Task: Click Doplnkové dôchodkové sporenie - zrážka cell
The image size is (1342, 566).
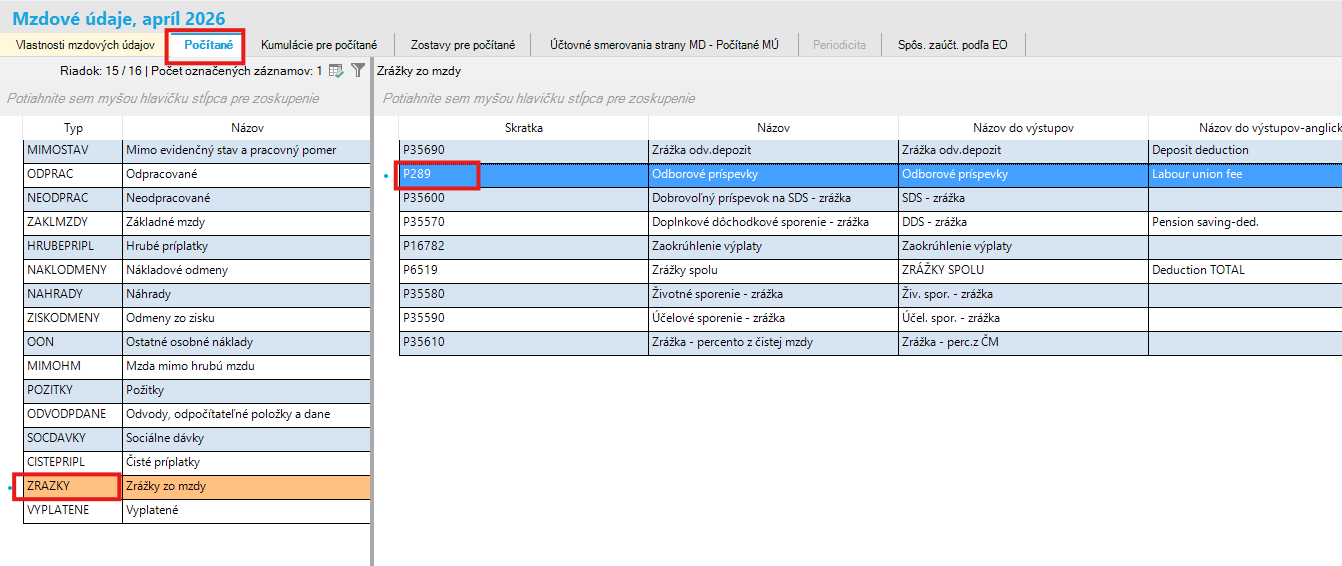Action: pyautogui.click(x=774, y=223)
